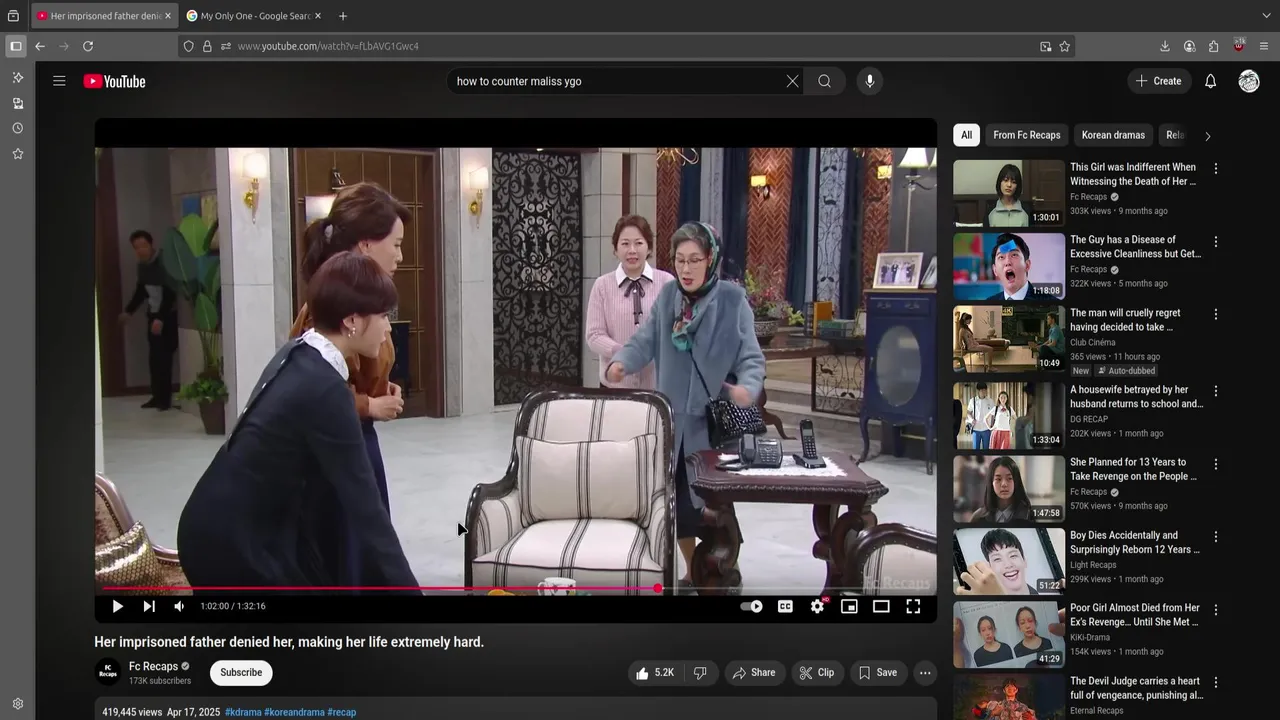Toggle the browser sidebar panel button
The image size is (1280, 720).
coord(16,46)
